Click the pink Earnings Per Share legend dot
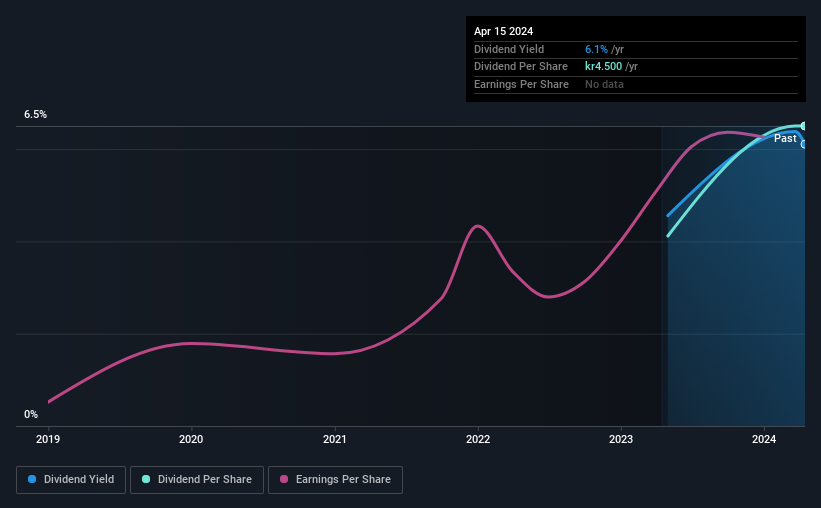 click(284, 480)
